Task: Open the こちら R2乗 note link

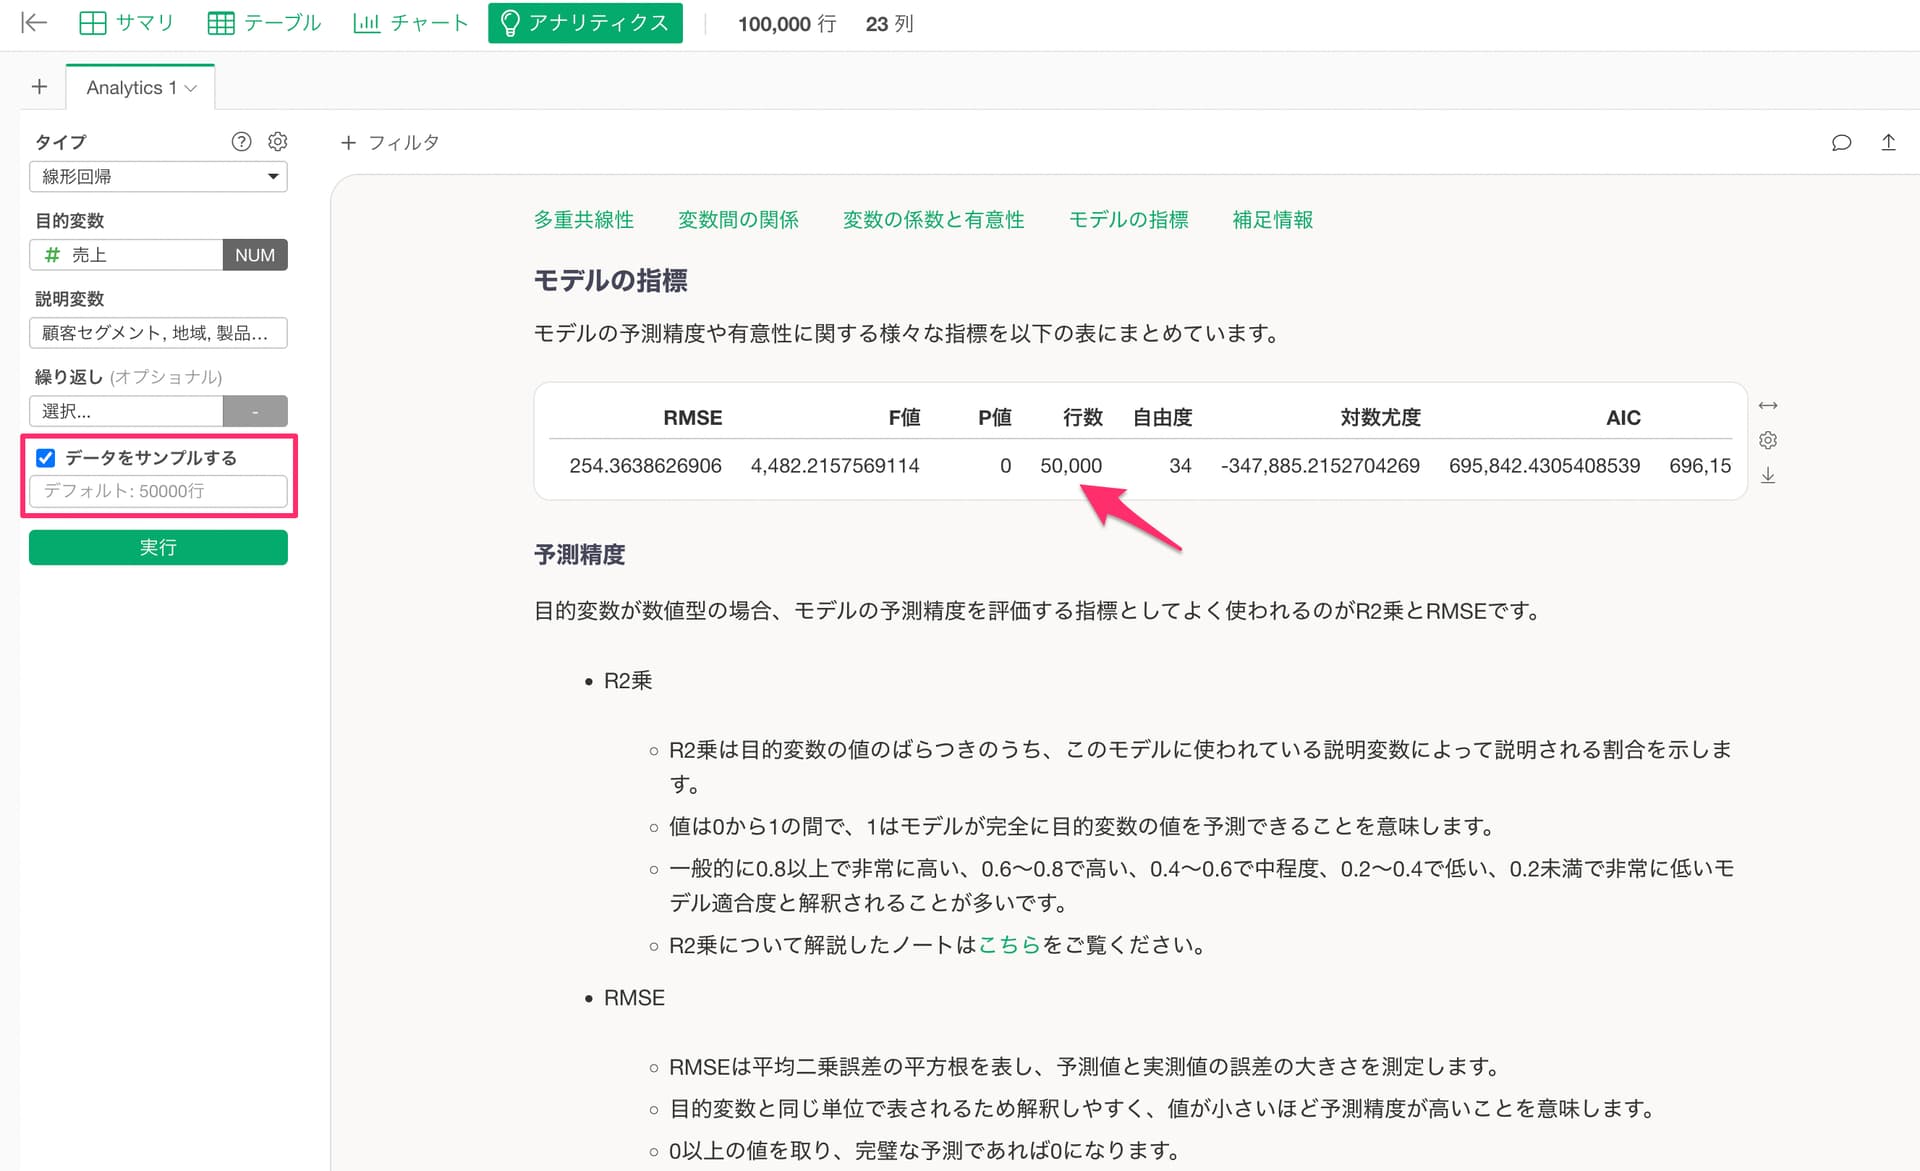Action: (1009, 945)
